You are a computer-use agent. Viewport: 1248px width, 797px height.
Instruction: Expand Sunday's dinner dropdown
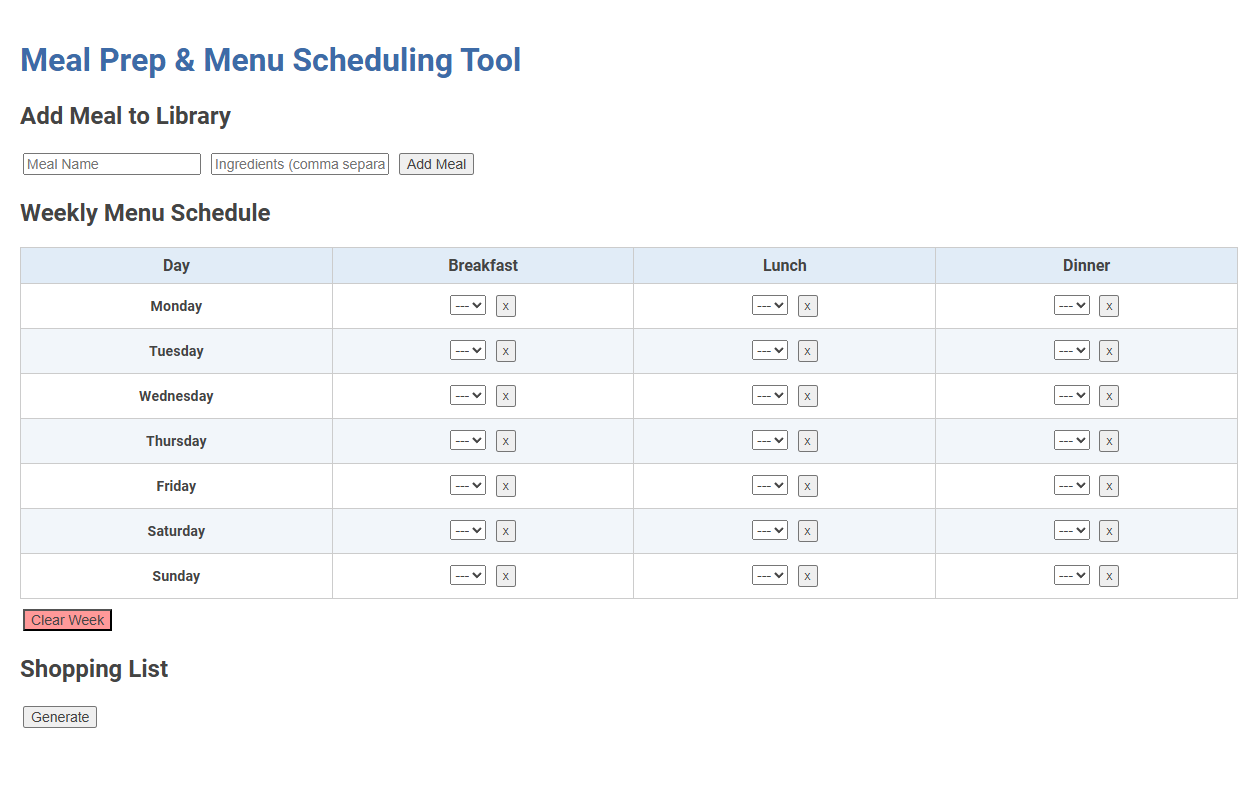tap(1071, 575)
